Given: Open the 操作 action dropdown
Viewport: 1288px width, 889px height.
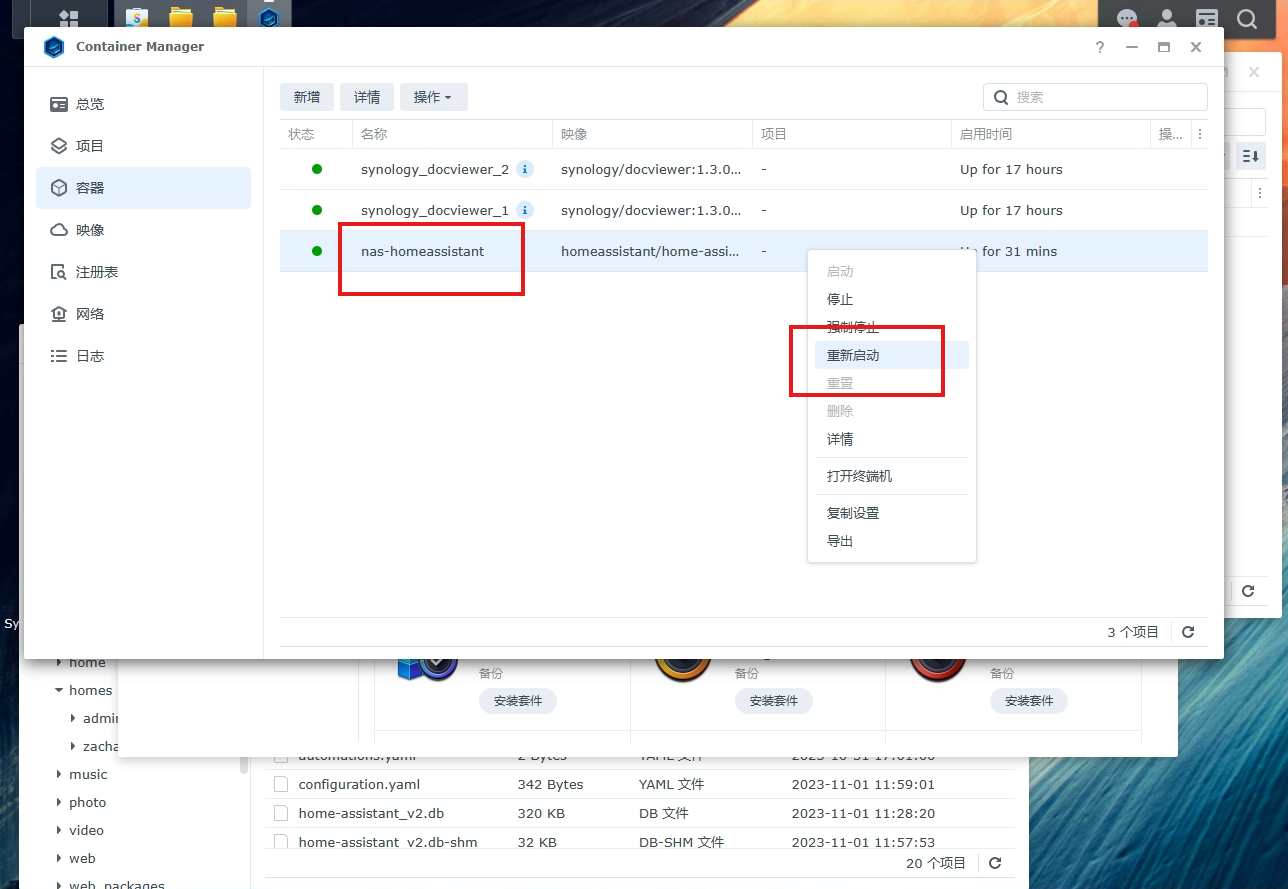Looking at the screenshot, I should (433, 97).
